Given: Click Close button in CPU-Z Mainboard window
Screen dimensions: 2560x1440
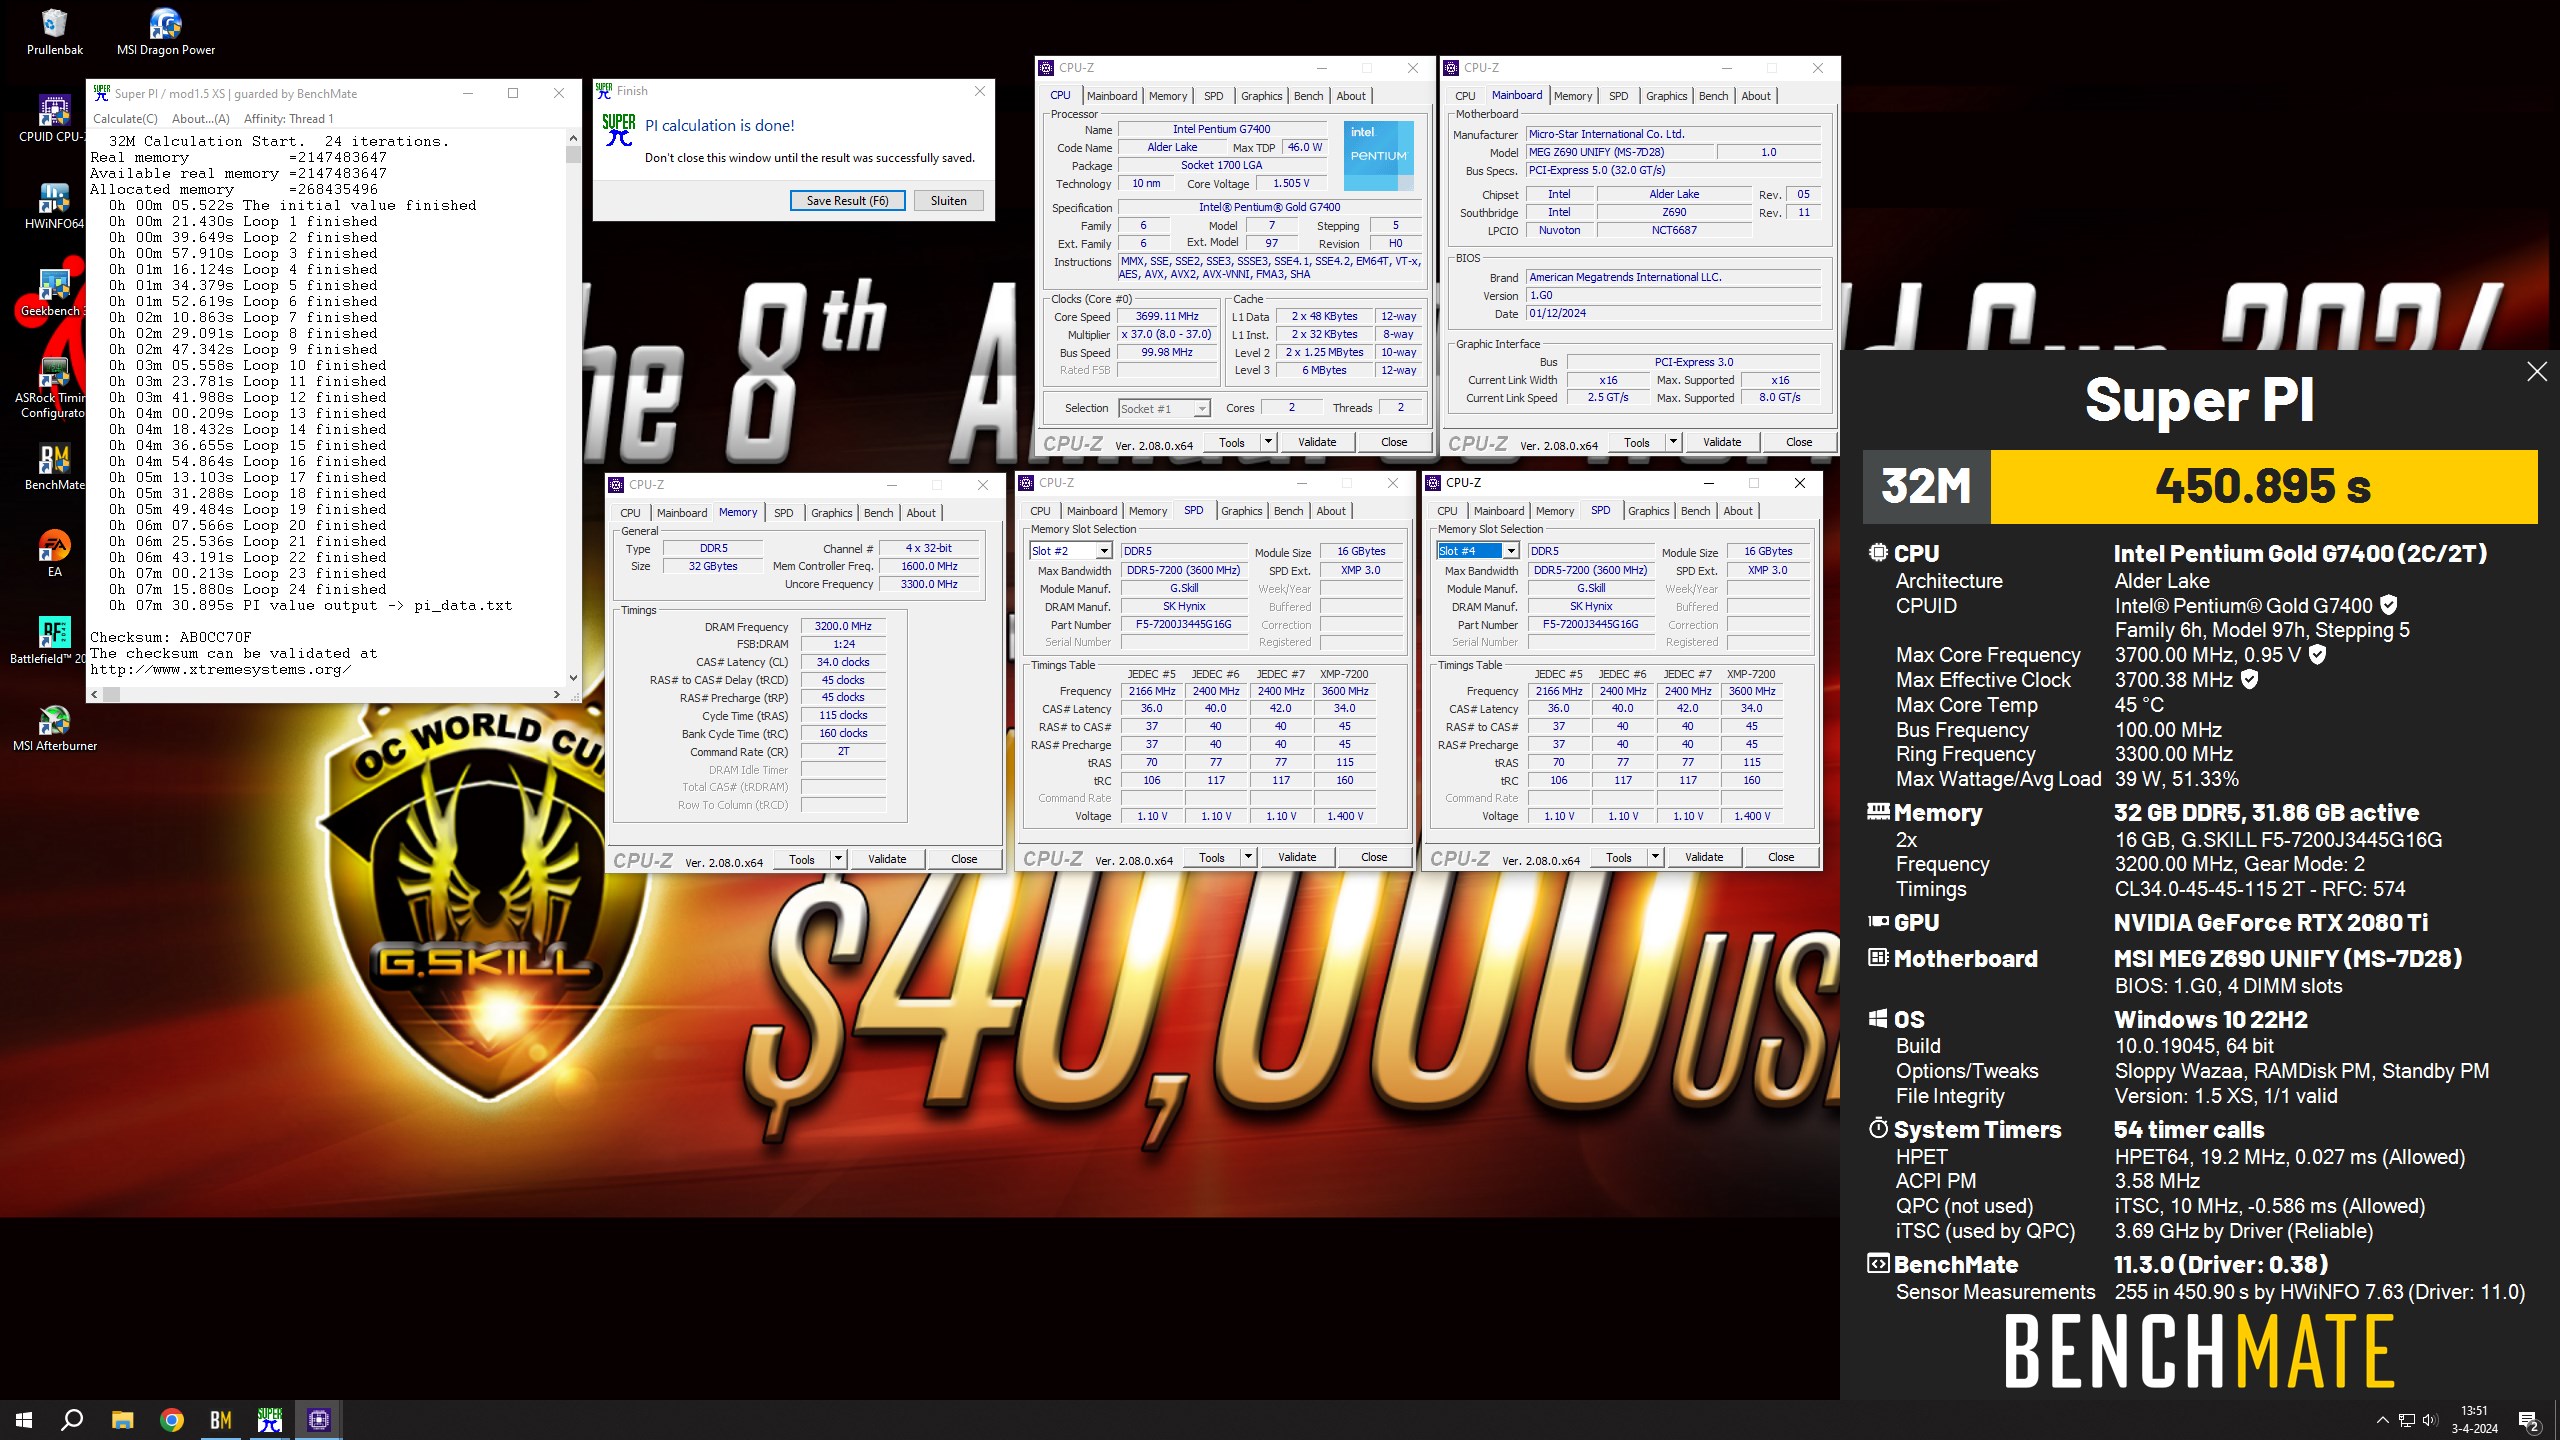Looking at the screenshot, I should tap(1799, 442).
